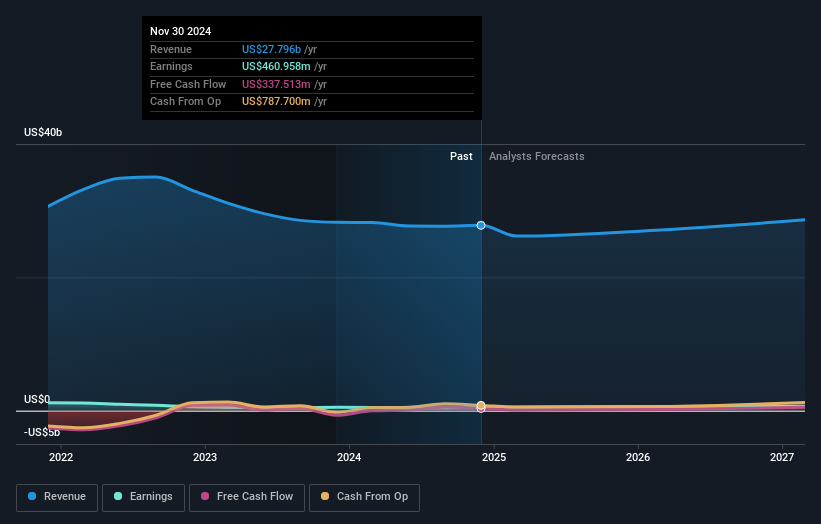Toggle the Earnings series legend button
The width and height of the screenshot is (821, 524).
click(143, 497)
